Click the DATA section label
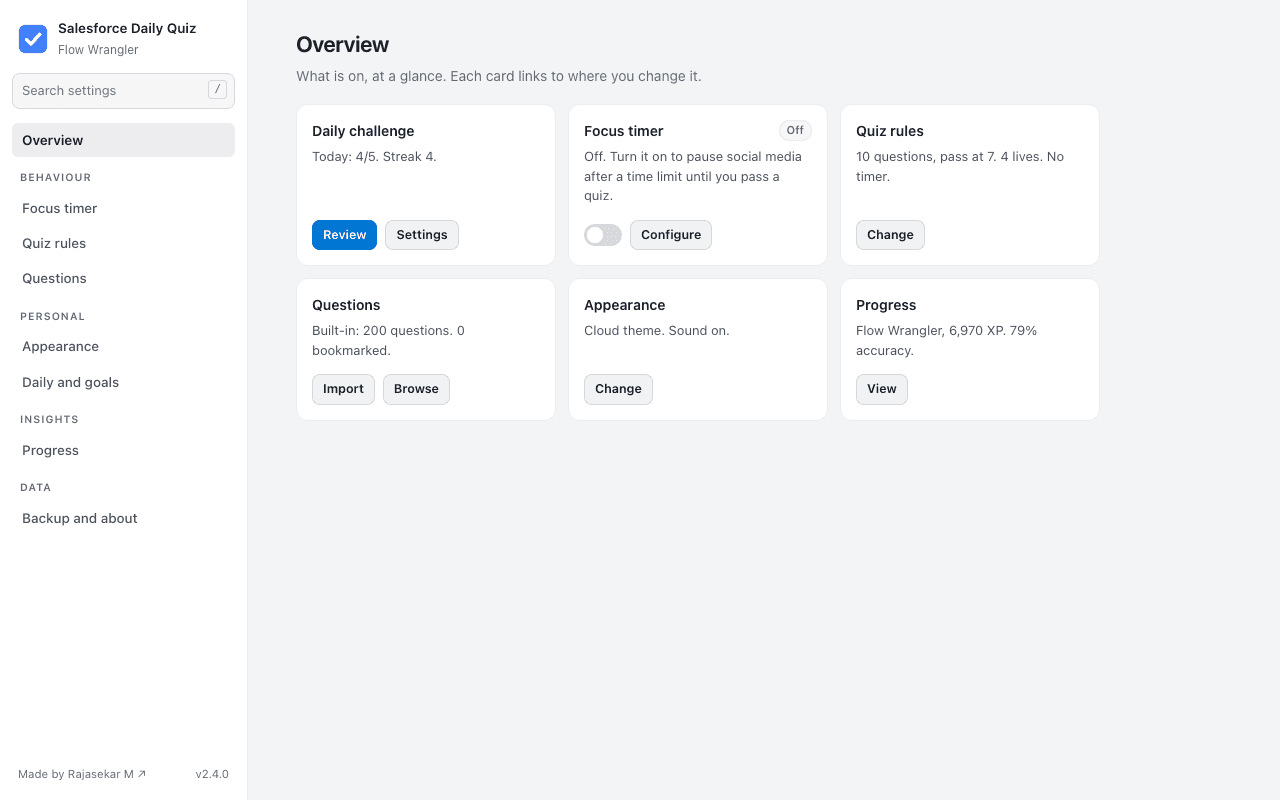The width and height of the screenshot is (1280, 800). (35, 487)
